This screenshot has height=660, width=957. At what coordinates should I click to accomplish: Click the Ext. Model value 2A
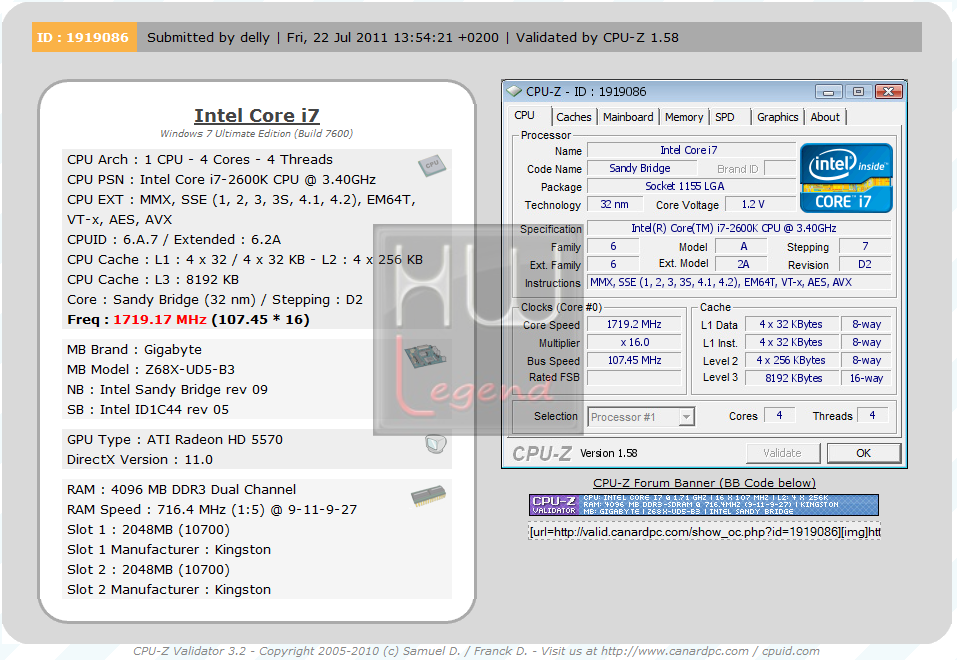[x=743, y=264]
